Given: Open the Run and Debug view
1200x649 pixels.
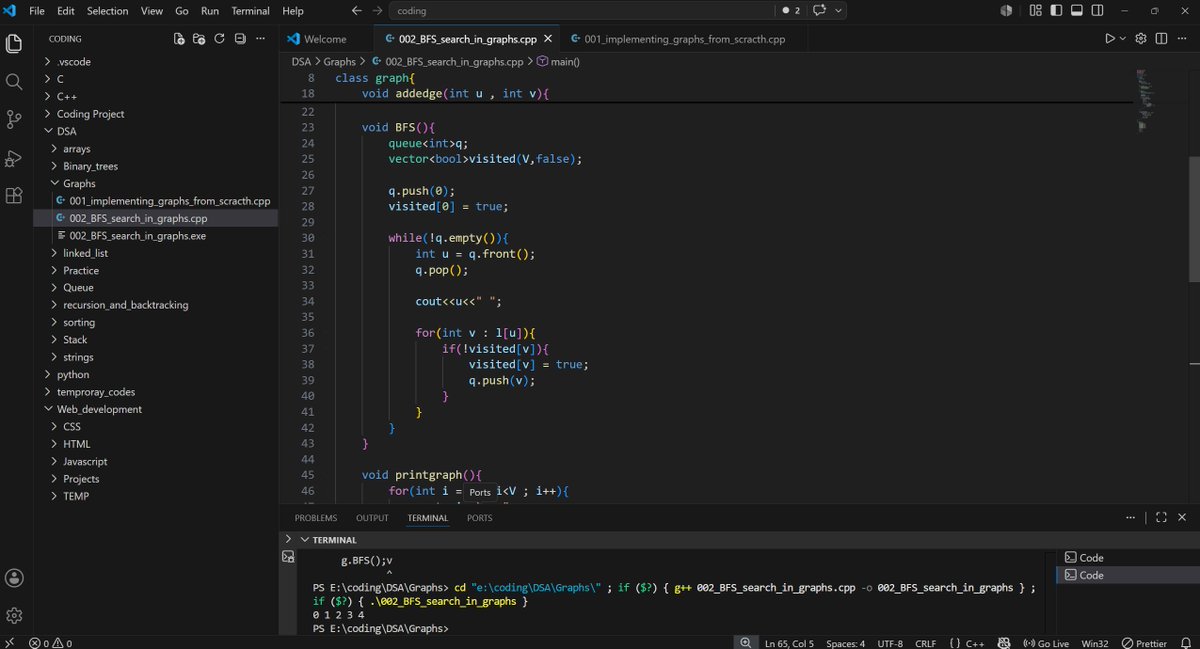Looking at the screenshot, I should tap(14, 158).
